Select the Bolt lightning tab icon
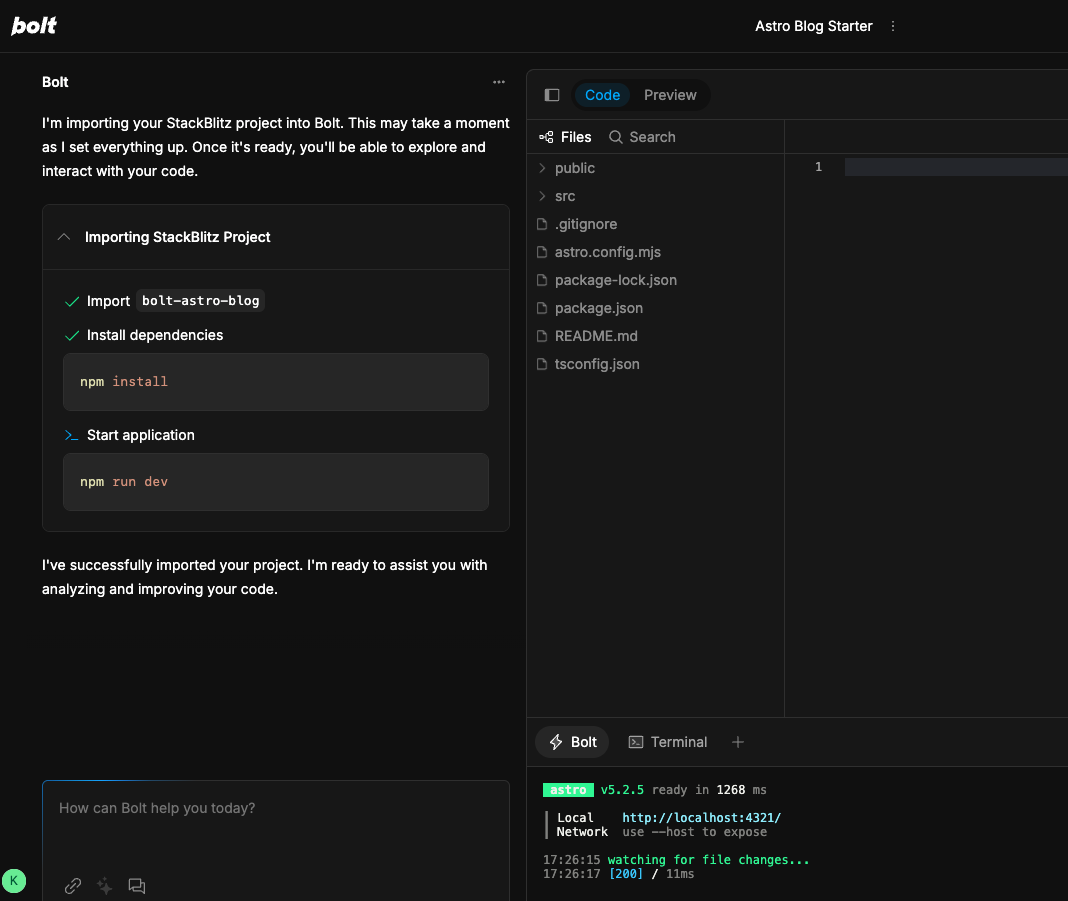1068x901 pixels. click(x=558, y=742)
